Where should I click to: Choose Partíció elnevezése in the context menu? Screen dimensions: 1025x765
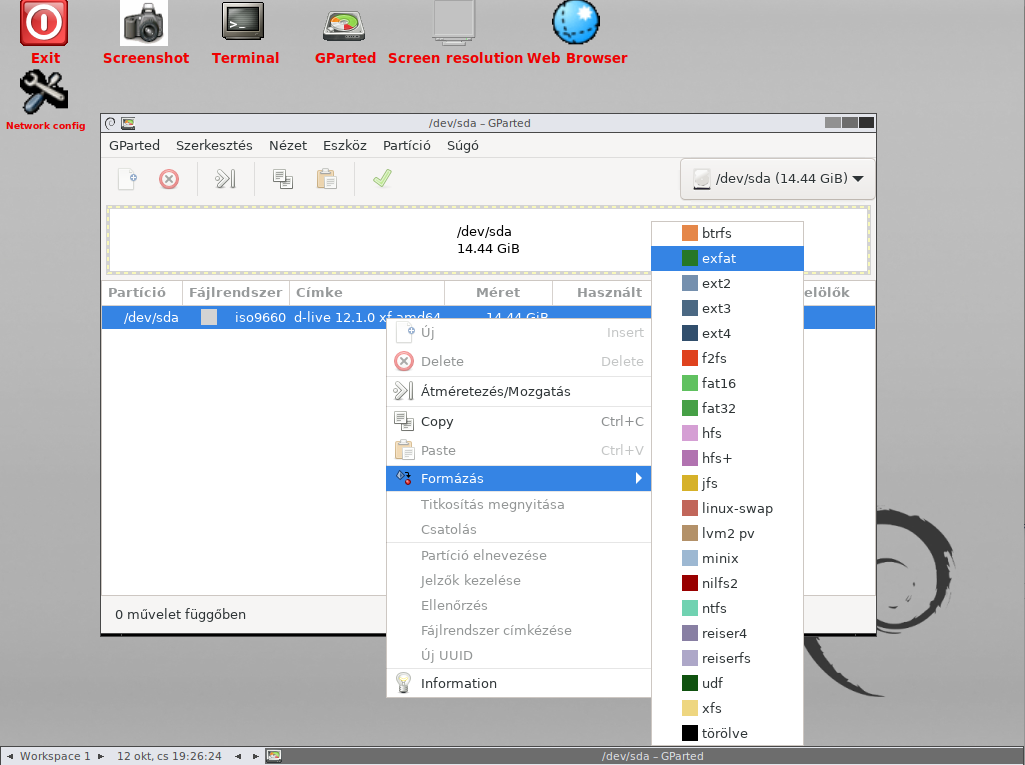(x=518, y=555)
